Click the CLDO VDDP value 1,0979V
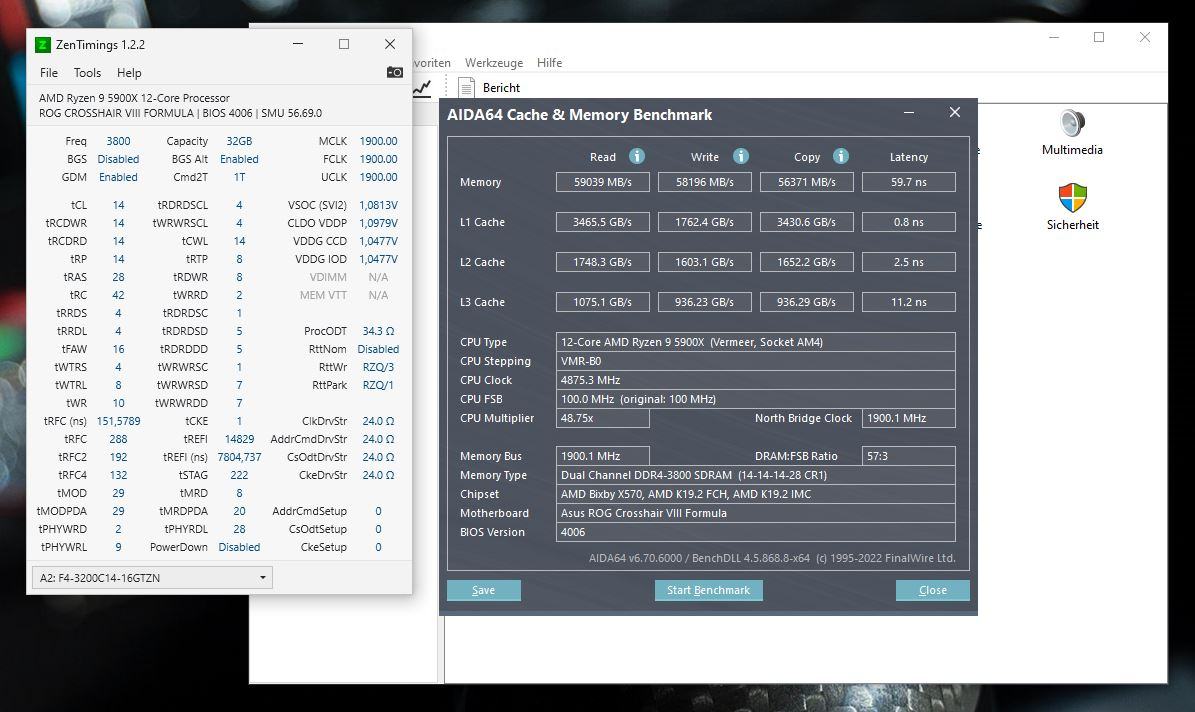This screenshot has height=712, width=1195. click(x=379, y=223)
